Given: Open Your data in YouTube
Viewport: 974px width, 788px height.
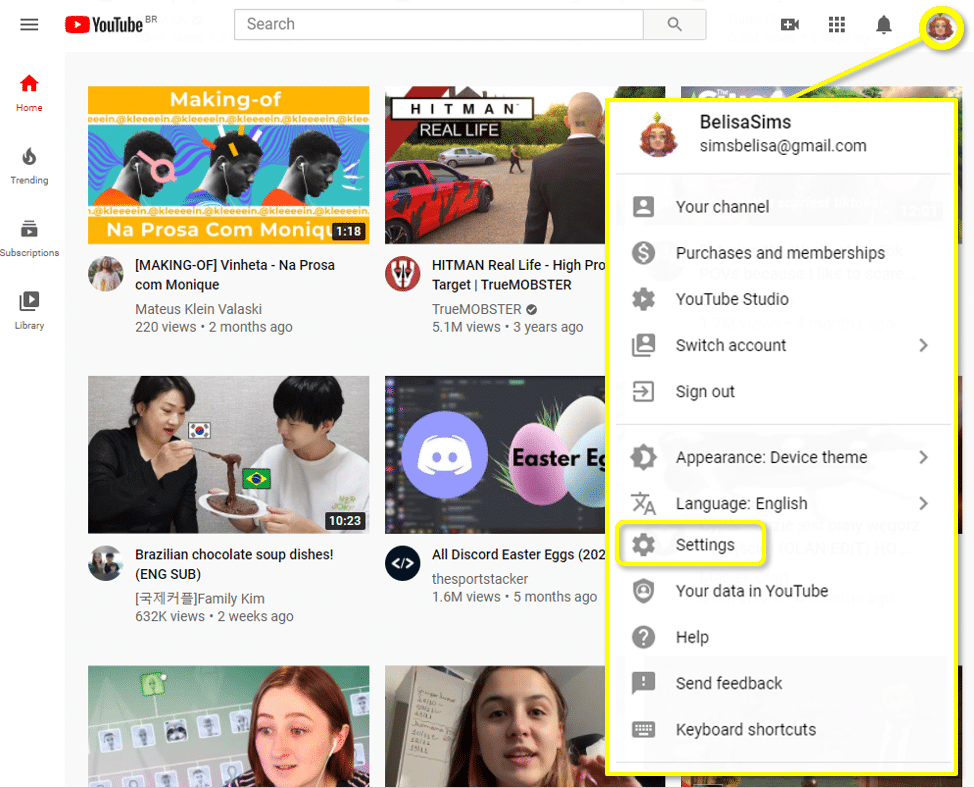Looking at the screenshot, I should (783, 591).
